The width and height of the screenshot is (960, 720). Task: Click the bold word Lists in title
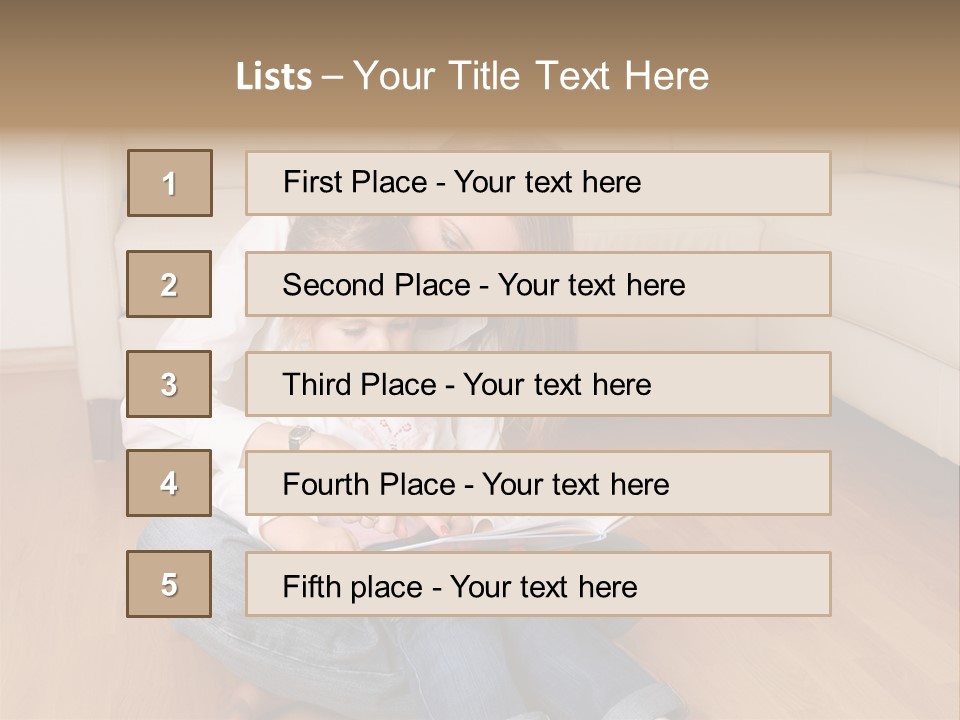[x=274, y=77]
